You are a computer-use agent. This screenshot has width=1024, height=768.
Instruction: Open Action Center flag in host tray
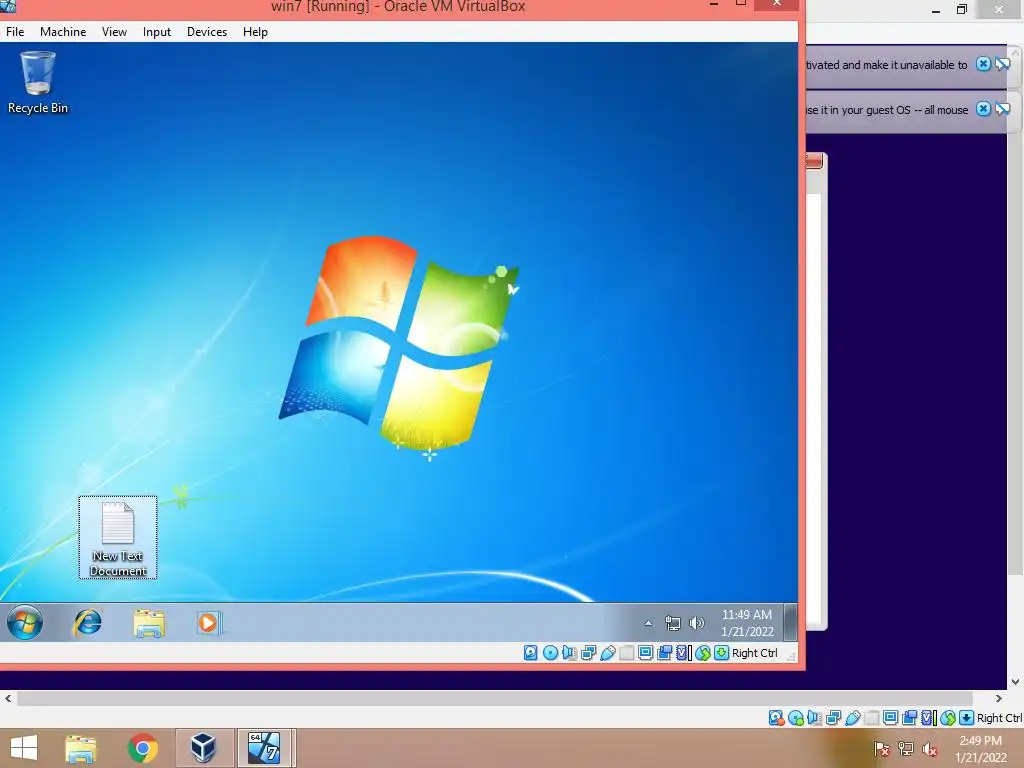[882, 749]
